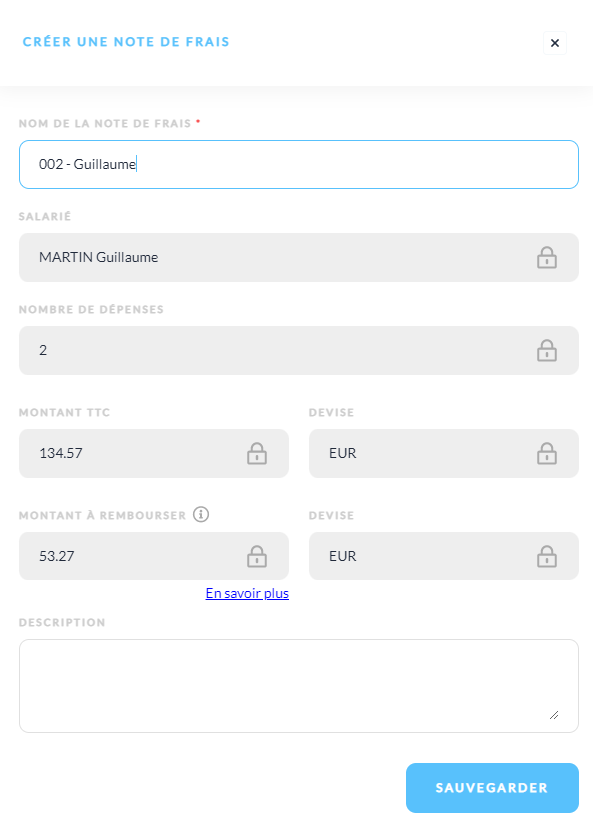The image size is (593, 817).
Task: Open the En savoir plus link
Action: pos(247,593)
